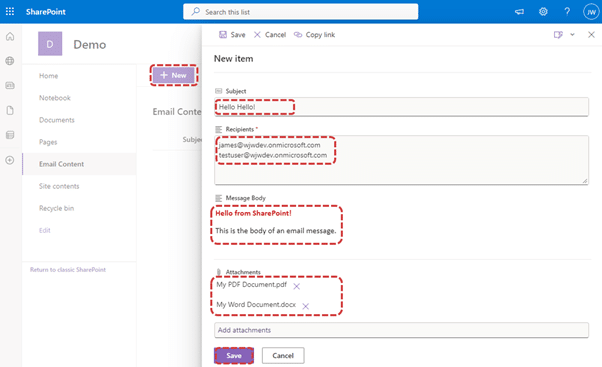Close the New item panel

[591, 35]
